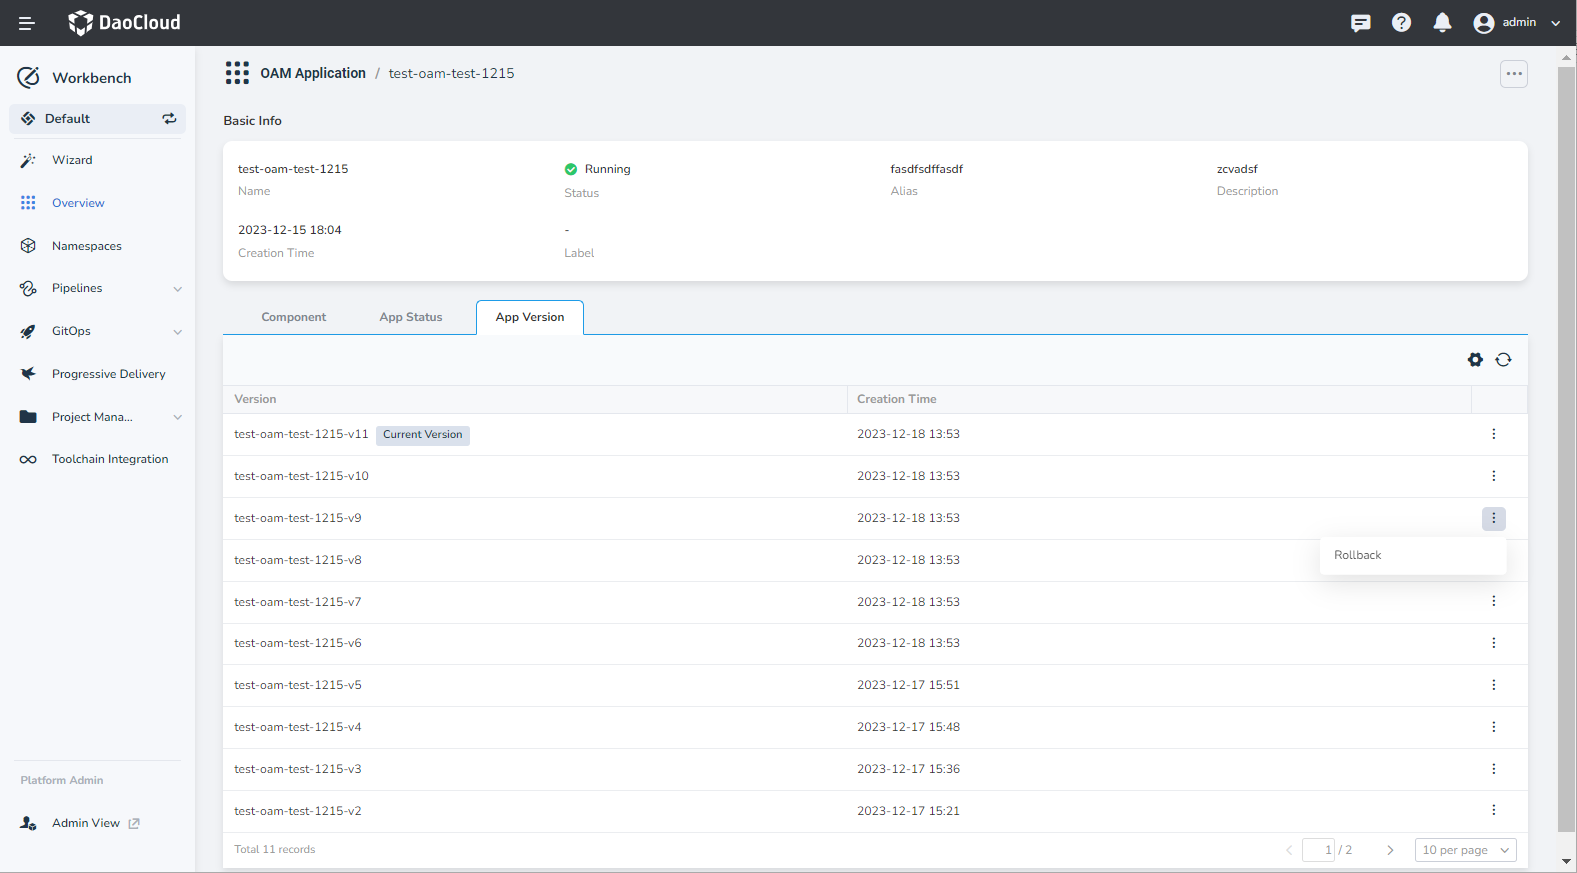The height and width of the screenshot is (873, 1577).
Task: Click the page number input field
Action: pyautogui.click(x=1318, y=850)
